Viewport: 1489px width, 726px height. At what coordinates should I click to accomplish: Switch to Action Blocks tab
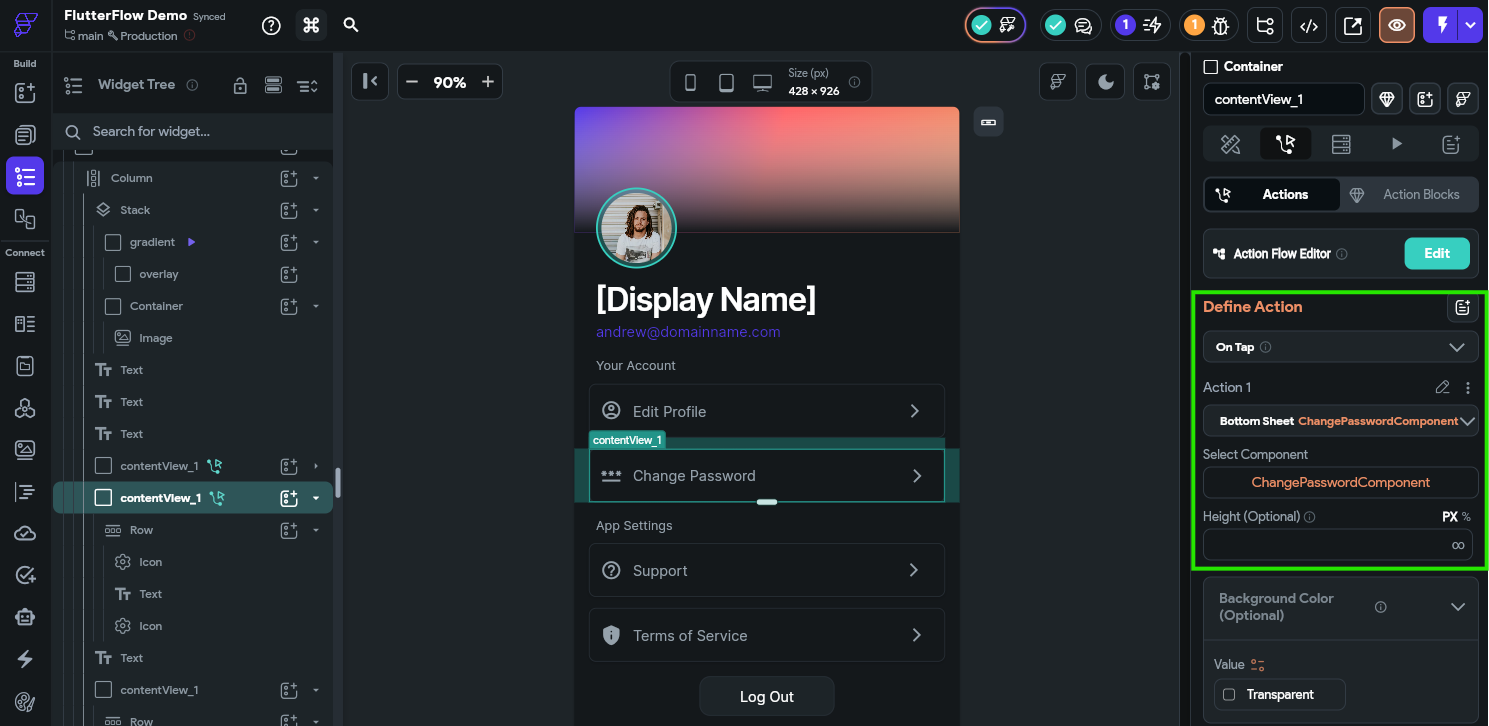(1408, 195)
